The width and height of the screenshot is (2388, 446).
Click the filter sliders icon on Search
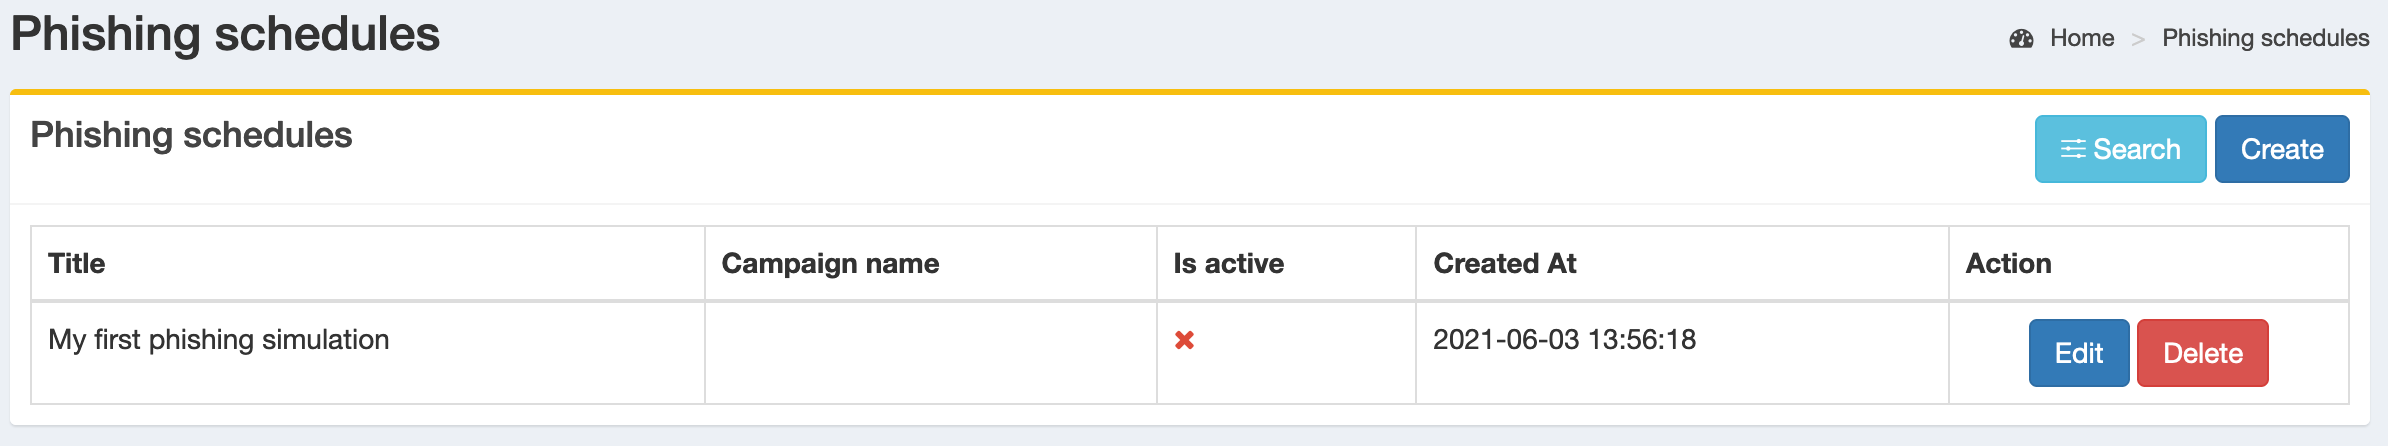click(2073, 149)
